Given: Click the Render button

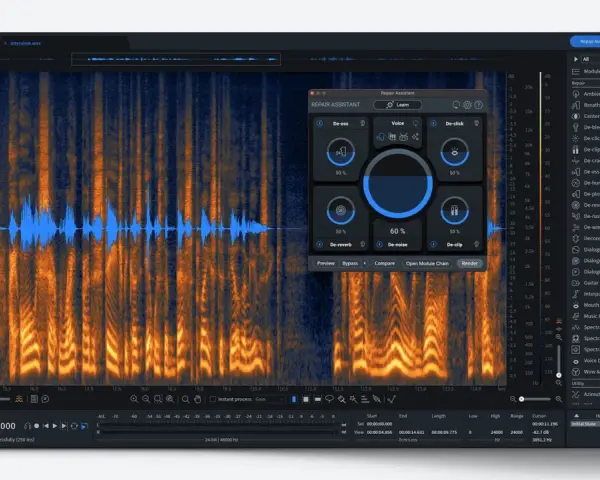Looking at the screenshot, I should 470,263.
